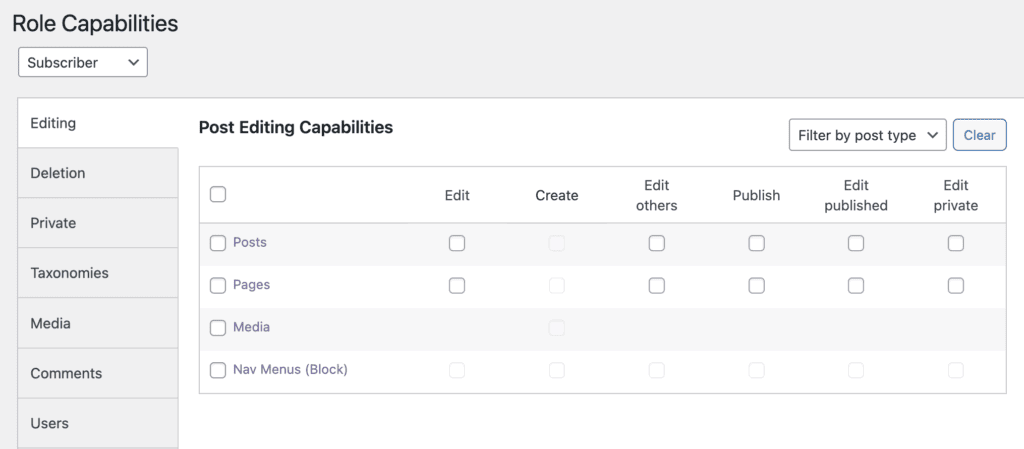Go to the Media sidebar tab
Viewport: 1024px width, 449px height.
(x=50, y=323)
